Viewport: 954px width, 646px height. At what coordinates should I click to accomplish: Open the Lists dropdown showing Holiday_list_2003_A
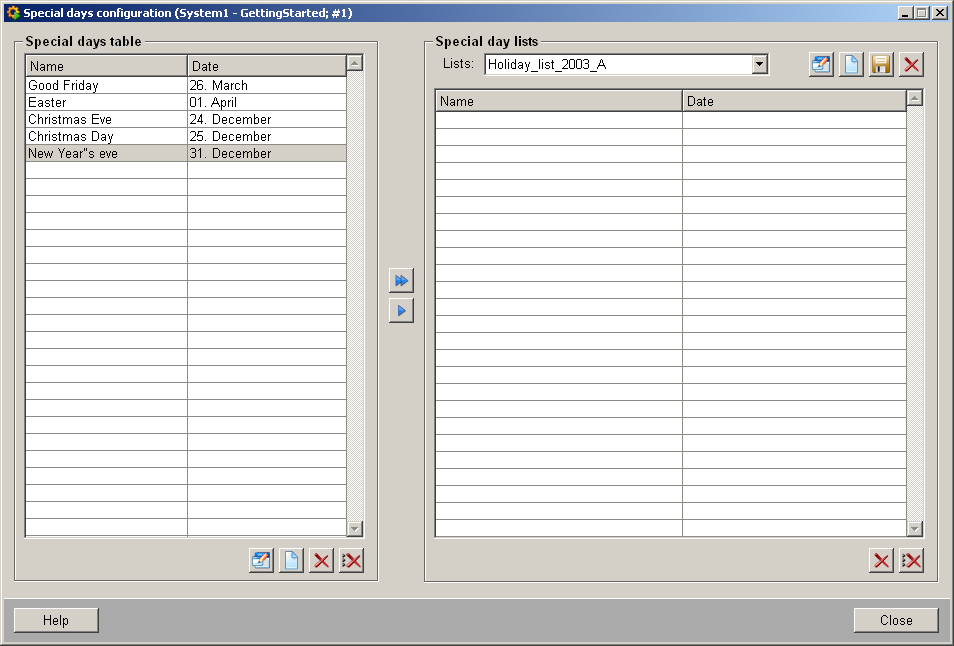pos(760,65)
